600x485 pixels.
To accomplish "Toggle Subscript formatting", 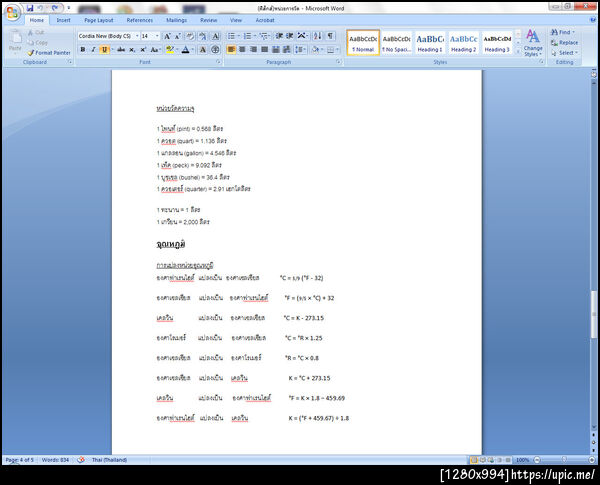I will 132,49.
